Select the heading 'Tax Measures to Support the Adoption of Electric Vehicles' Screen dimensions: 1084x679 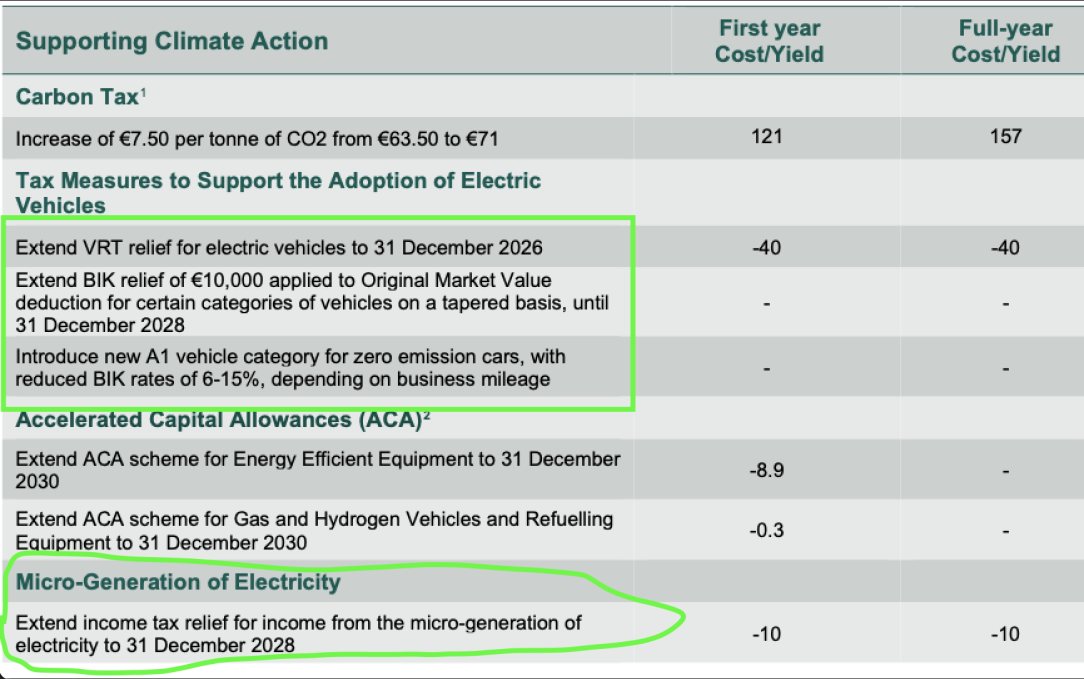[278, 192]
